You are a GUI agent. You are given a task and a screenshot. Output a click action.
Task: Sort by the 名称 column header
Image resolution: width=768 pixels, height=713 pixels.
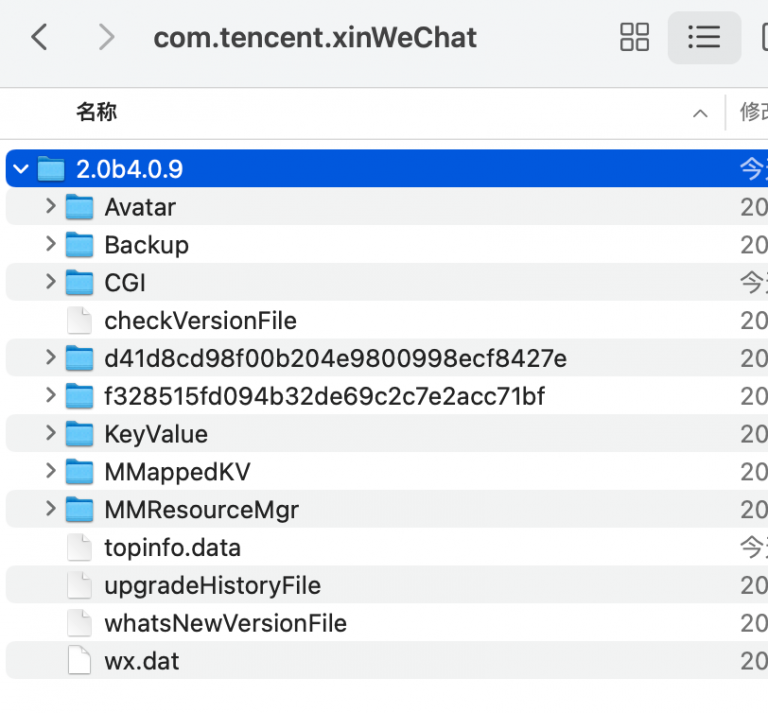coord(97,113)
